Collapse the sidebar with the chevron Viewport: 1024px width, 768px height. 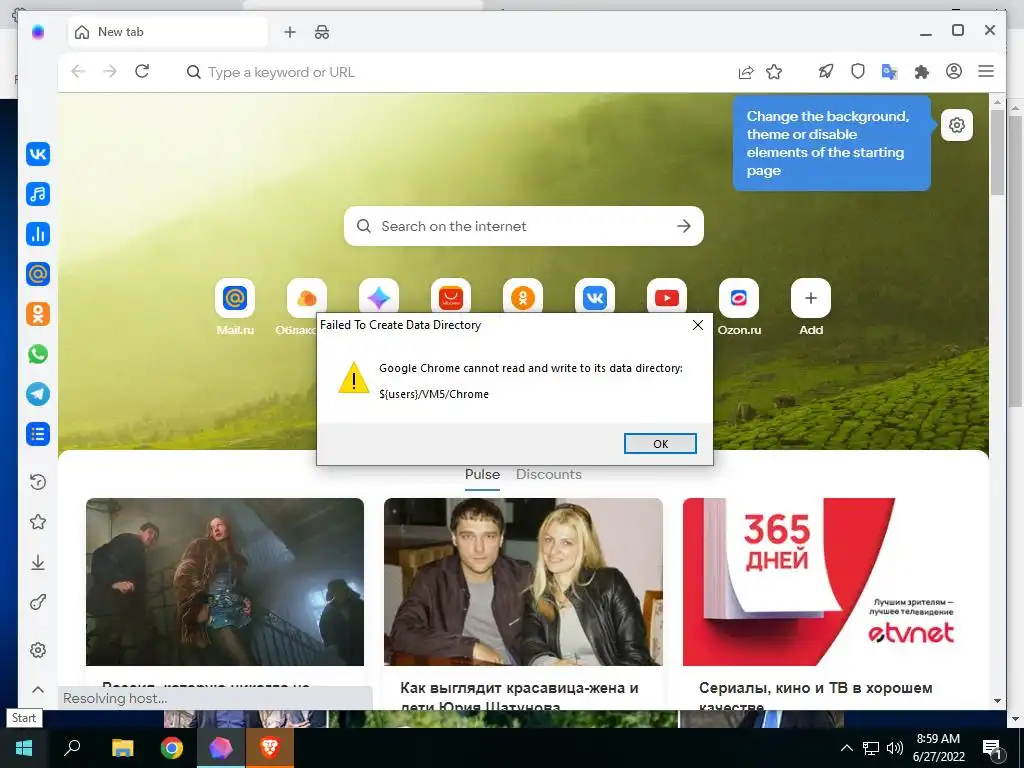pyautogui.click(x=38, y=690)
